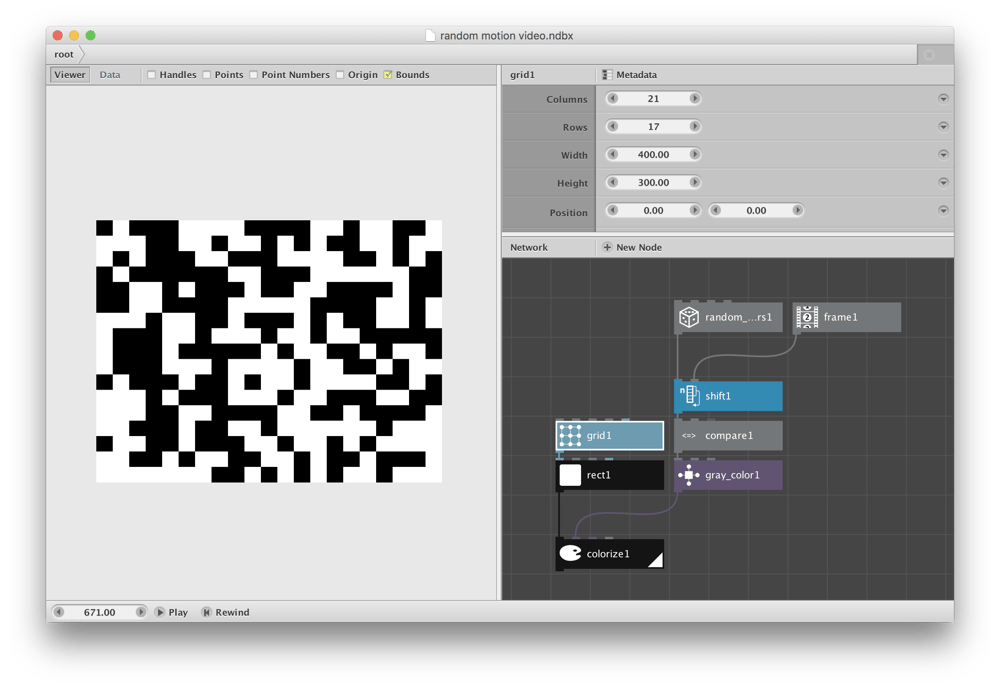Decrease the Height value with left arrow

[613, 182]
